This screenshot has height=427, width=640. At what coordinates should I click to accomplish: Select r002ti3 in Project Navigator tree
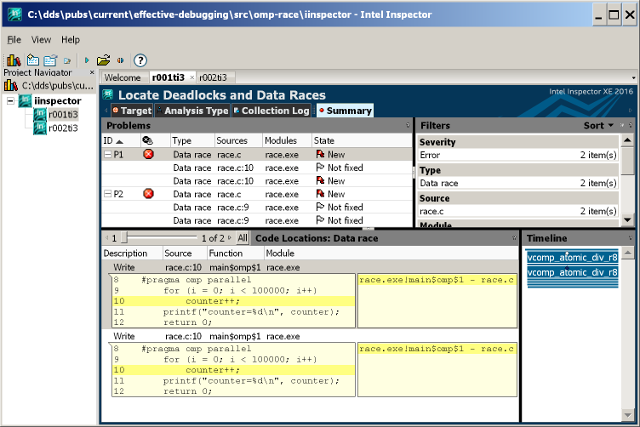click(63, 128)
